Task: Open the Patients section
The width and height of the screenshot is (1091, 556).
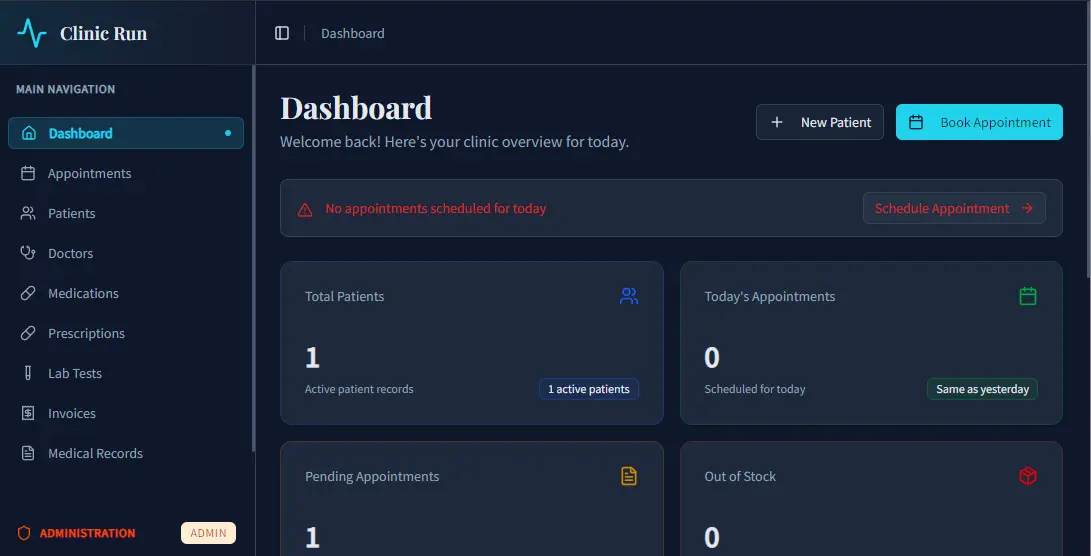Action: [72, 213]
